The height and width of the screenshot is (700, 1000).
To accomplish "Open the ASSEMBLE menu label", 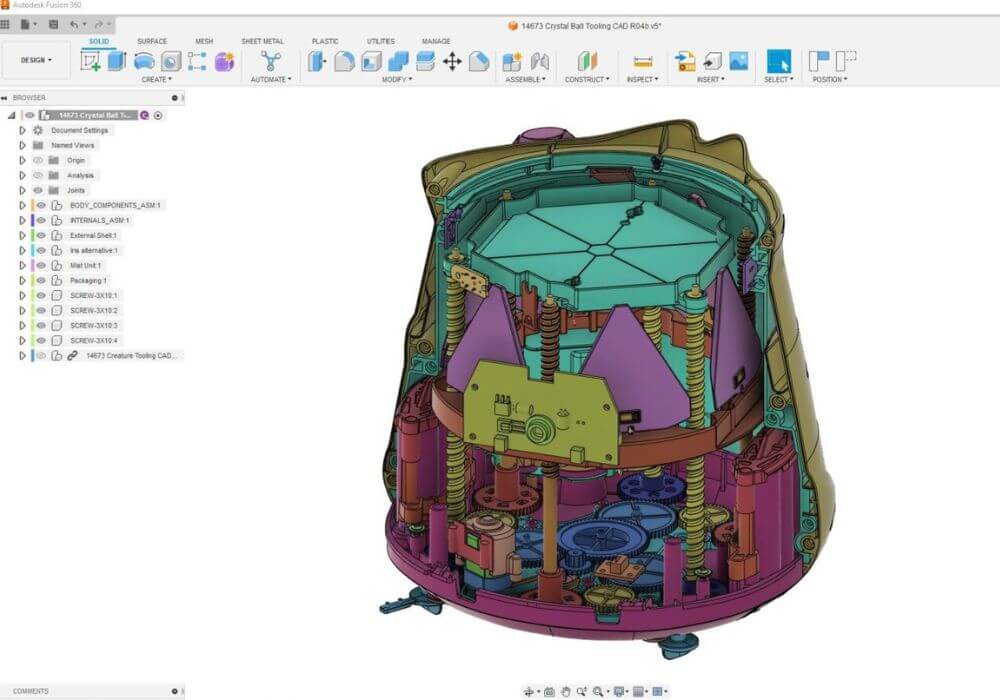I will [x=525, y=80].
